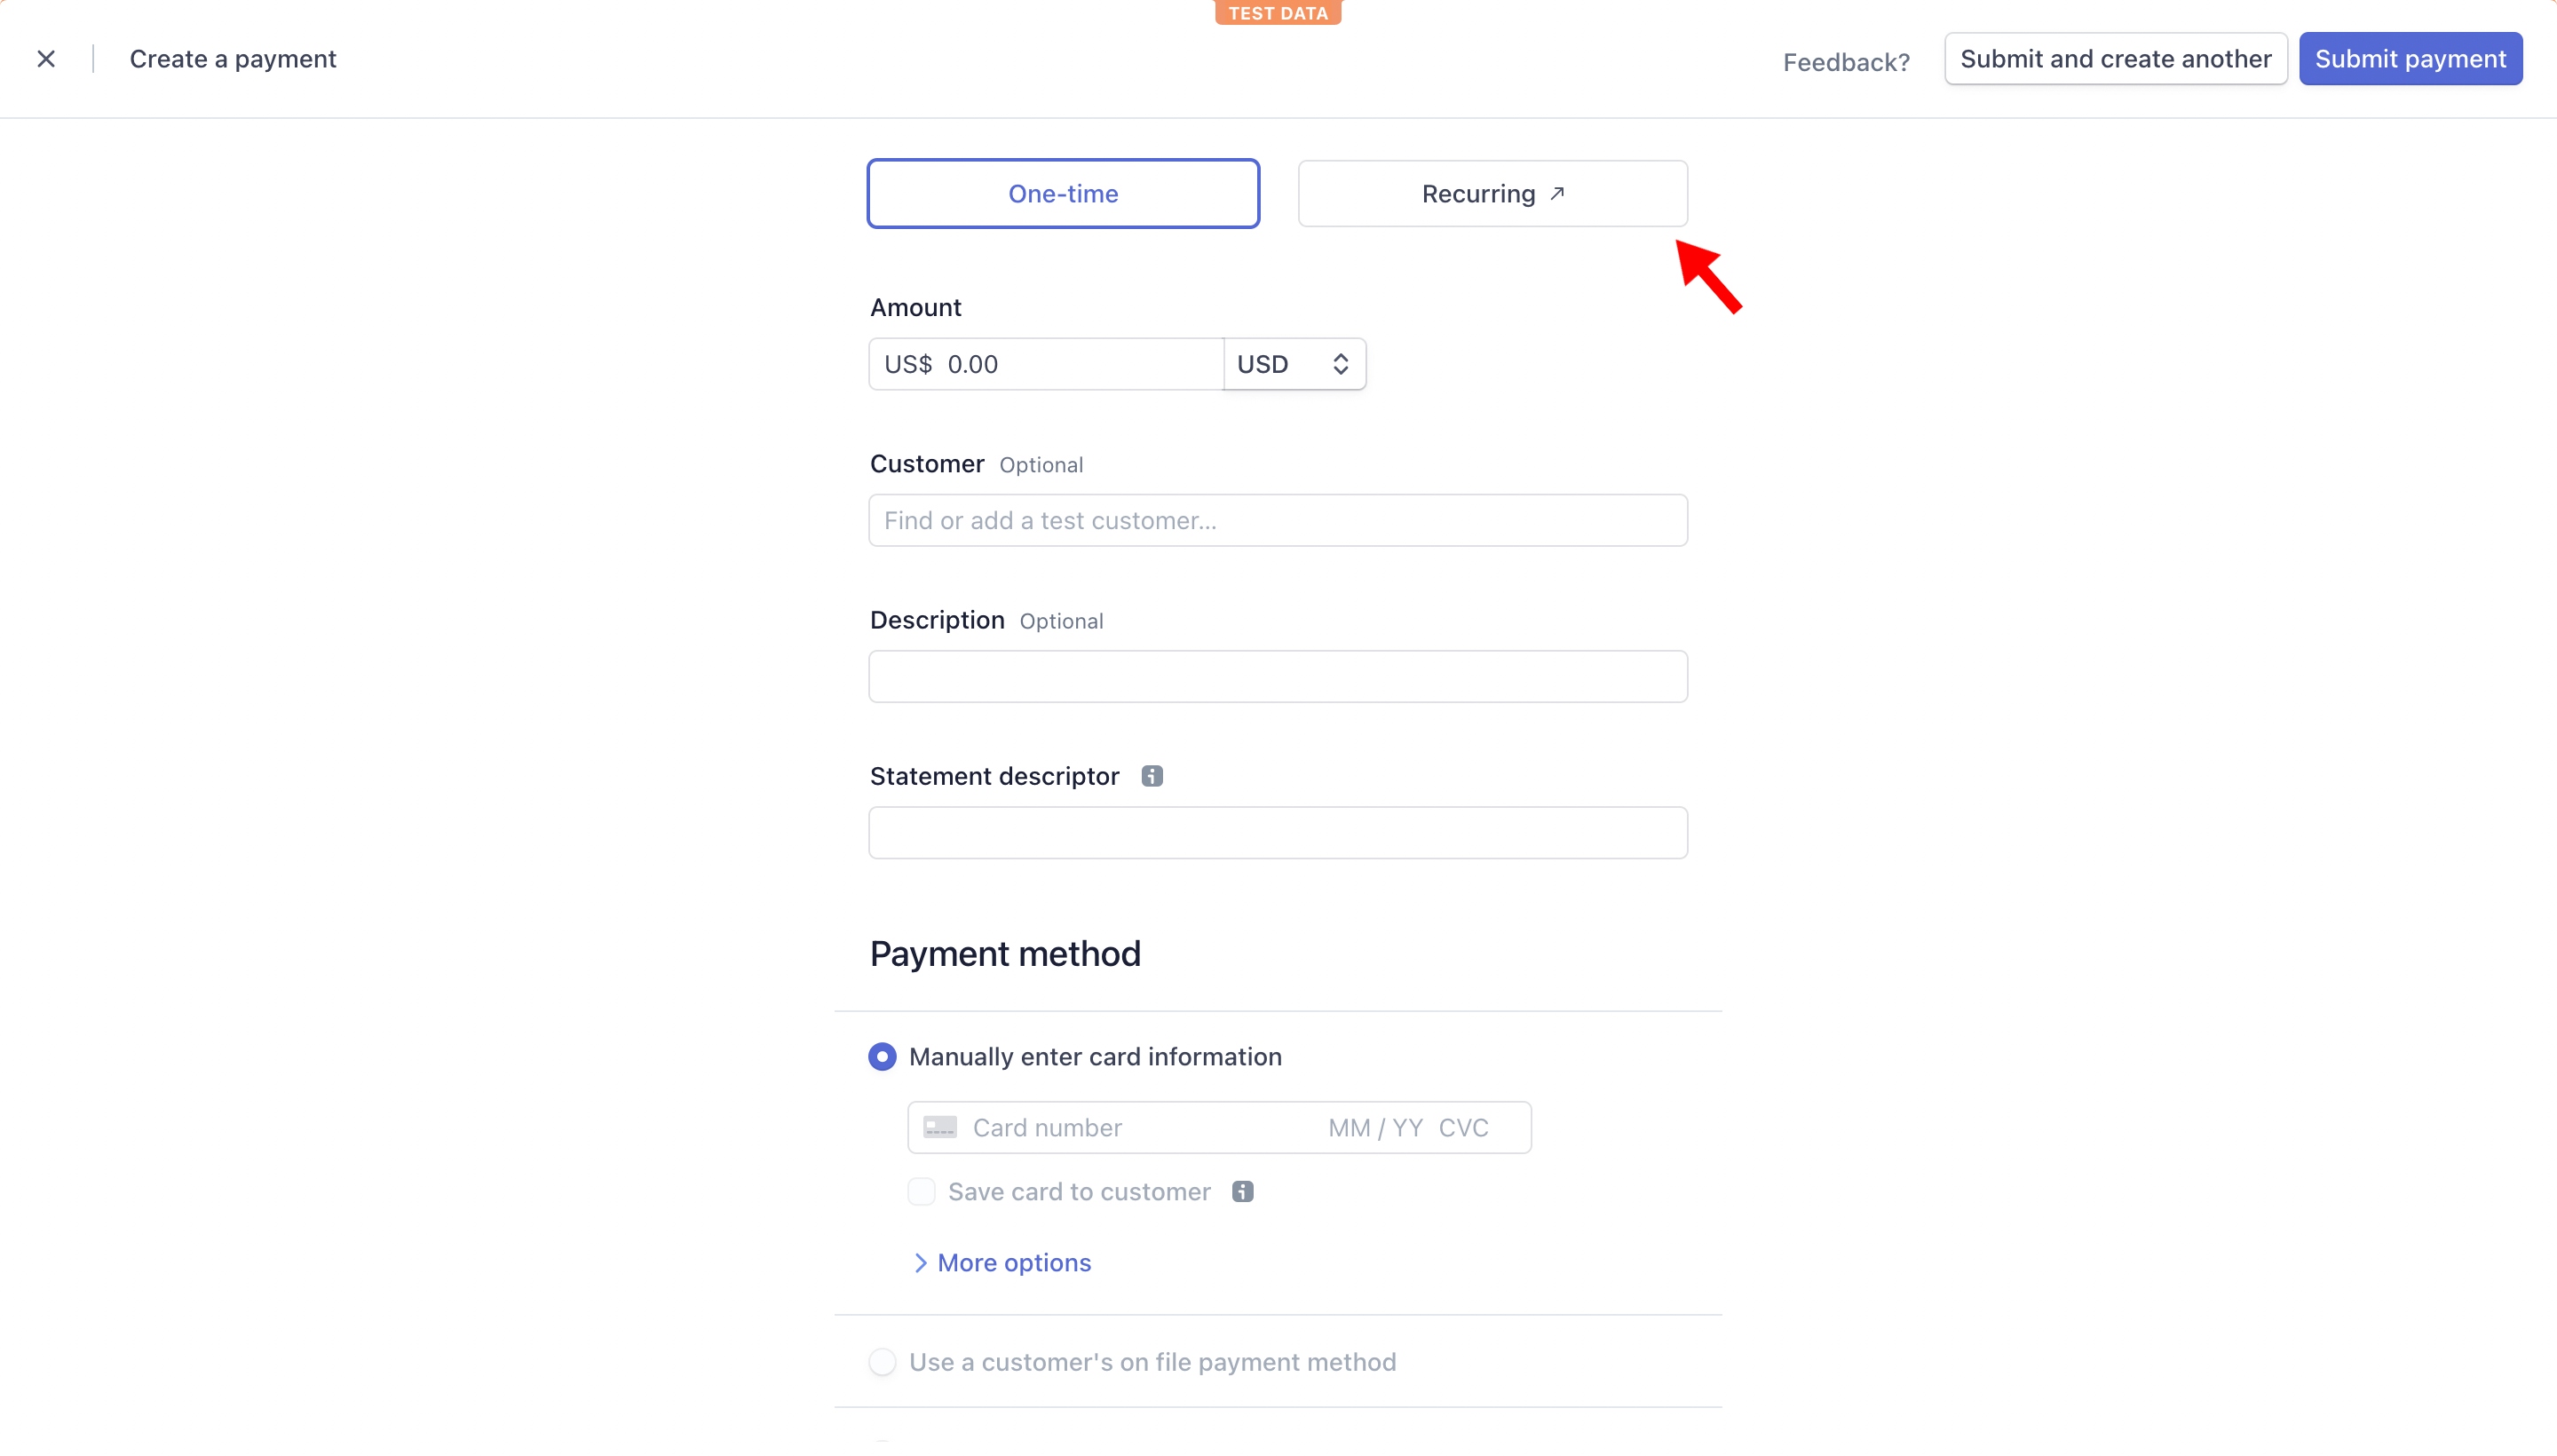
Task: Click the external link arrow on Recurring
Action: point(1557,193)
